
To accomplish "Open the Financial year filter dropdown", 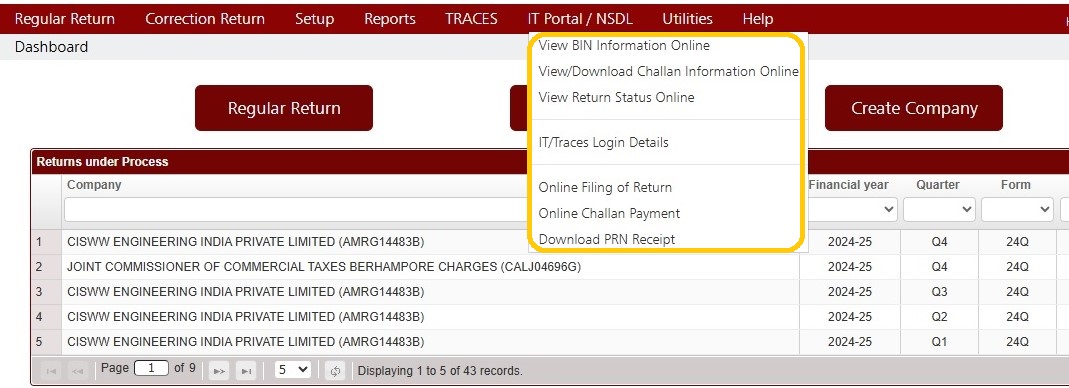I will tap(852, 210).
